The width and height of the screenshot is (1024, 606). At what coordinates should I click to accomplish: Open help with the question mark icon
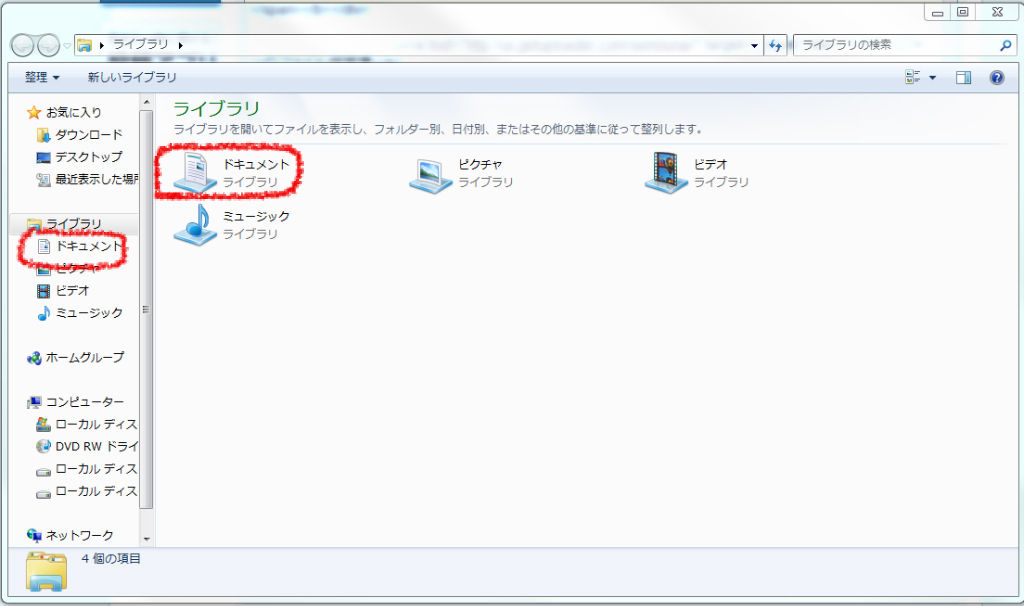tap(997, 78)
